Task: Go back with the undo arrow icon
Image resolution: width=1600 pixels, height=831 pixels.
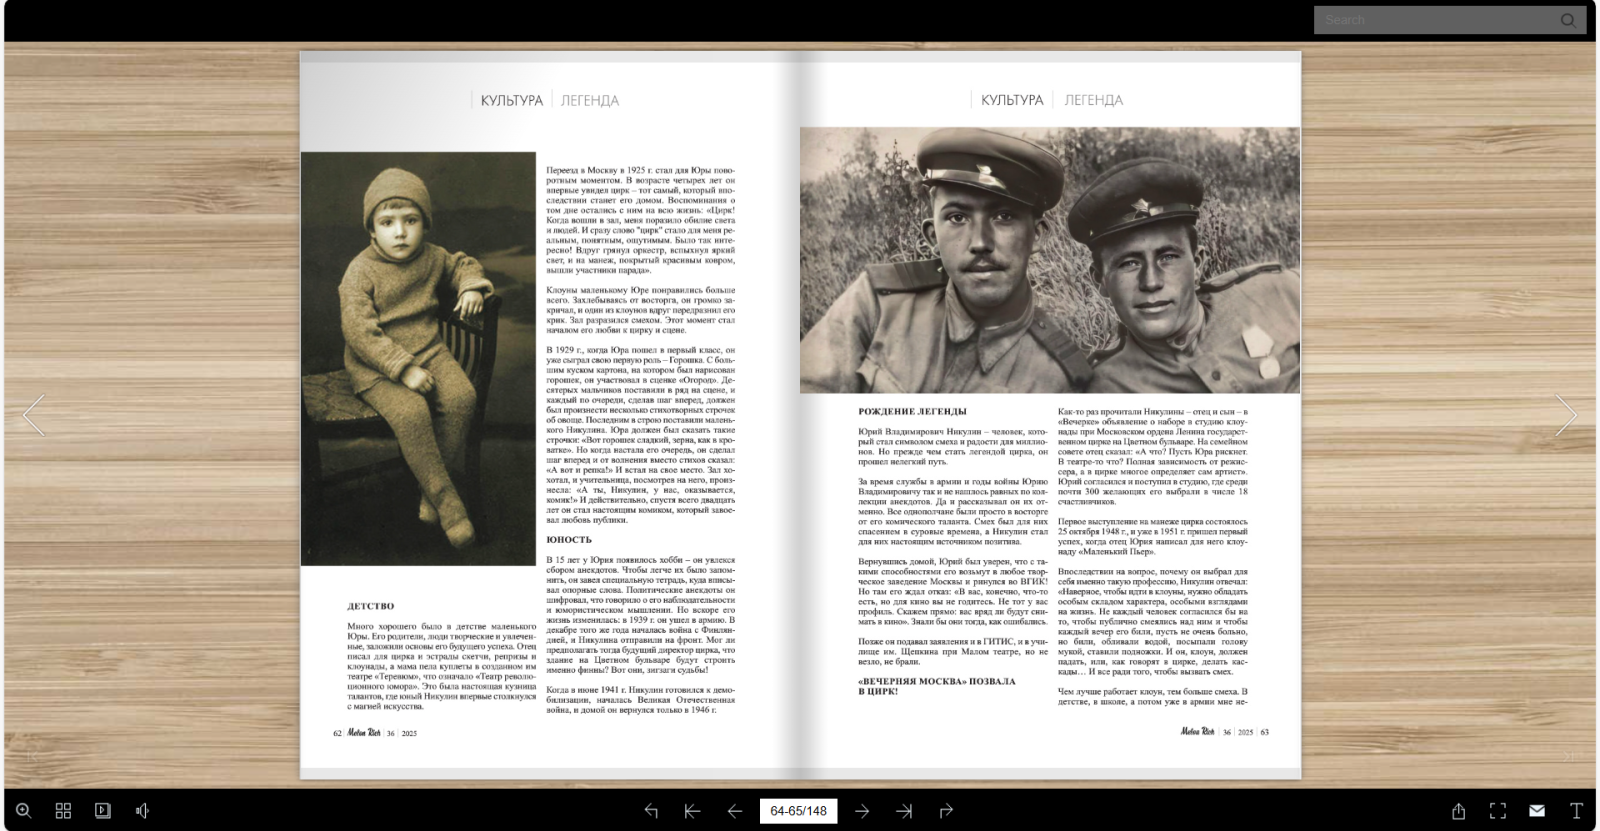Action: [x=651, y=811]
